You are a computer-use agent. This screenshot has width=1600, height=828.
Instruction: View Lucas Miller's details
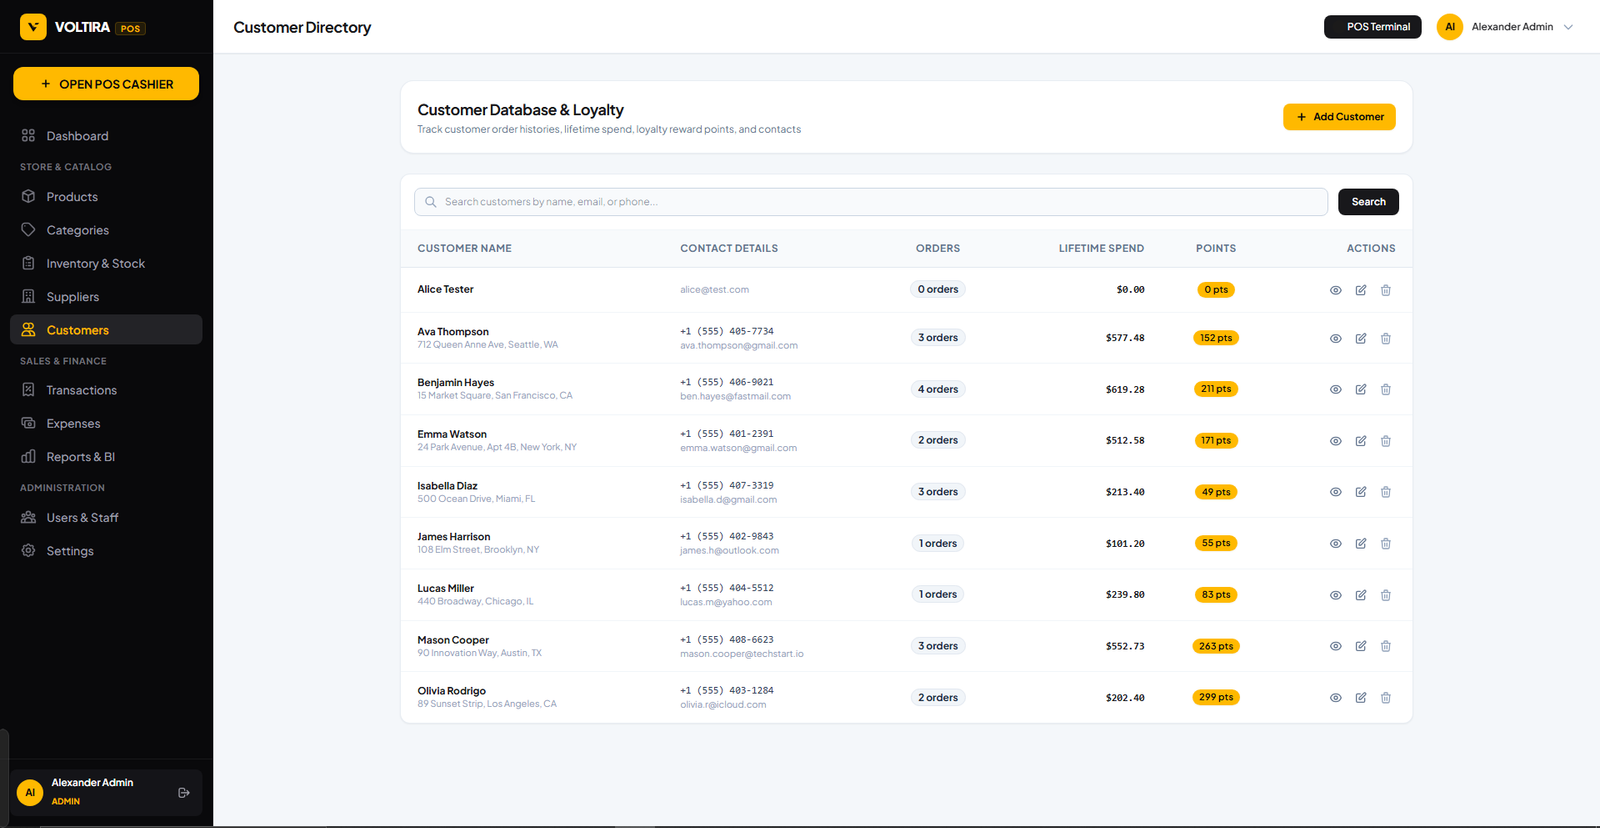(x=1336, y=595)
